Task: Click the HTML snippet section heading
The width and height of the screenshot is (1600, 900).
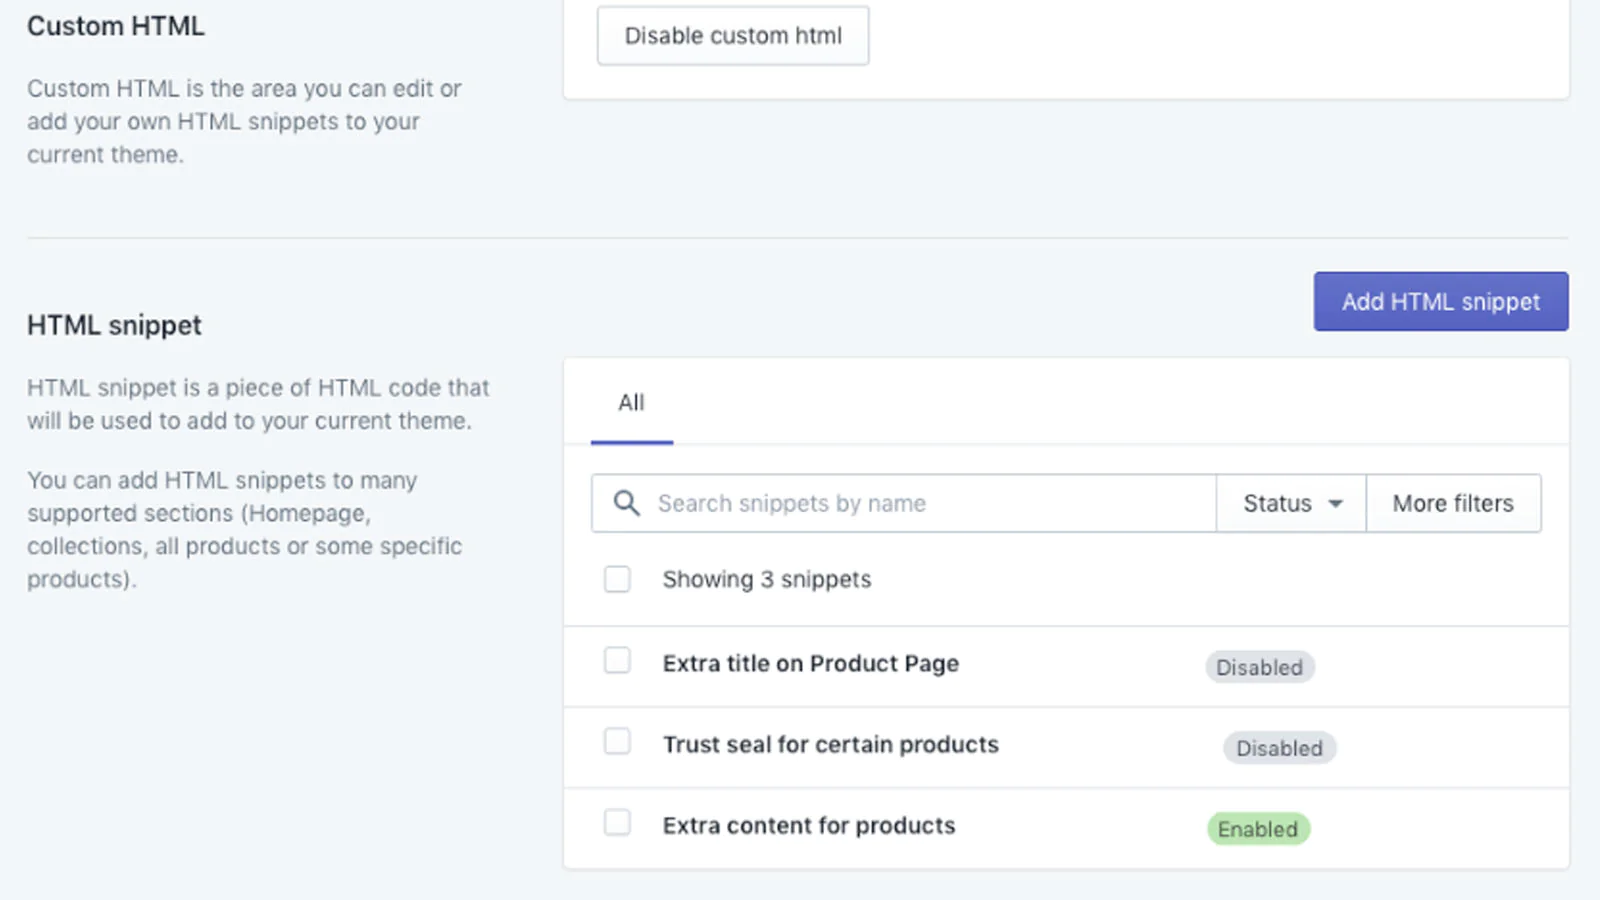Action: click(114, 325)
